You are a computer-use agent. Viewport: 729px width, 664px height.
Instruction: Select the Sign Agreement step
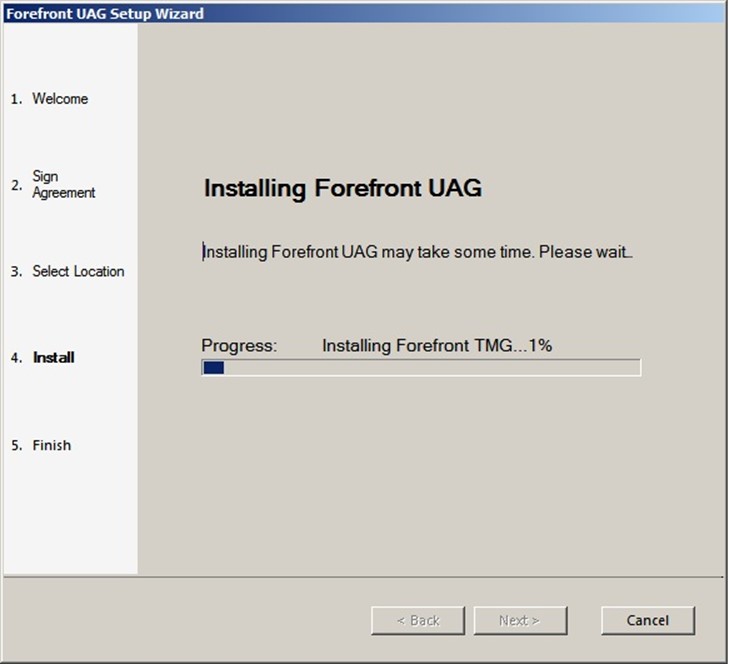coord(64,184)
